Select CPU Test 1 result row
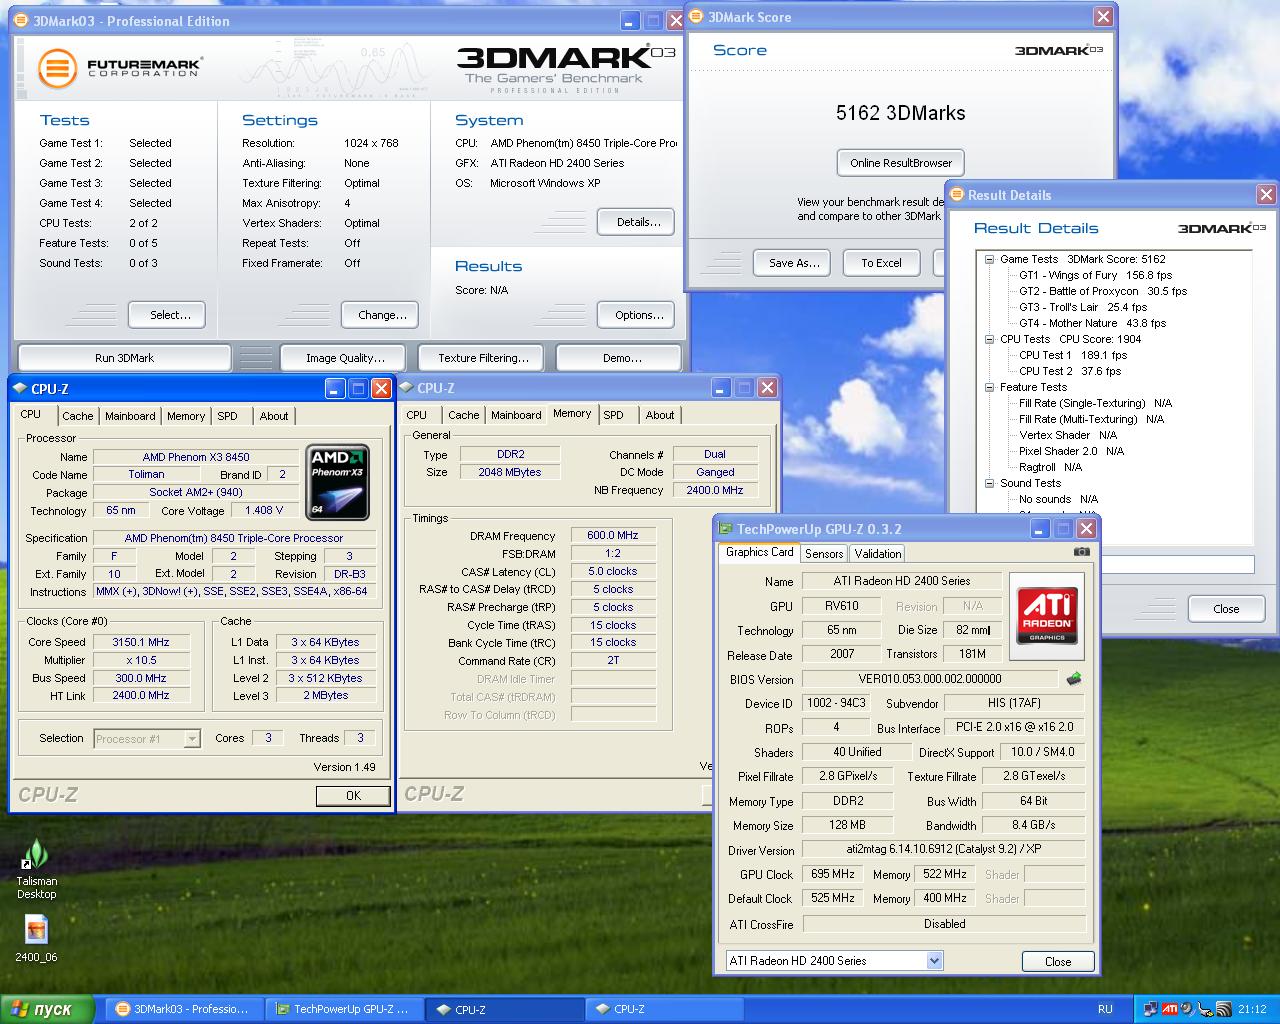The image size is (1280, 1024). 1073,355
